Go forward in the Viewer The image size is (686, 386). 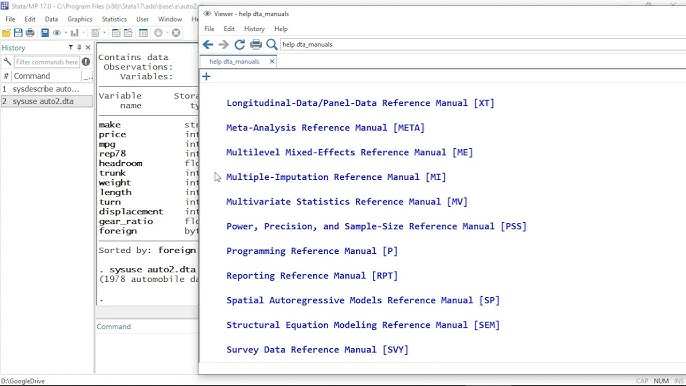point(224,44)
